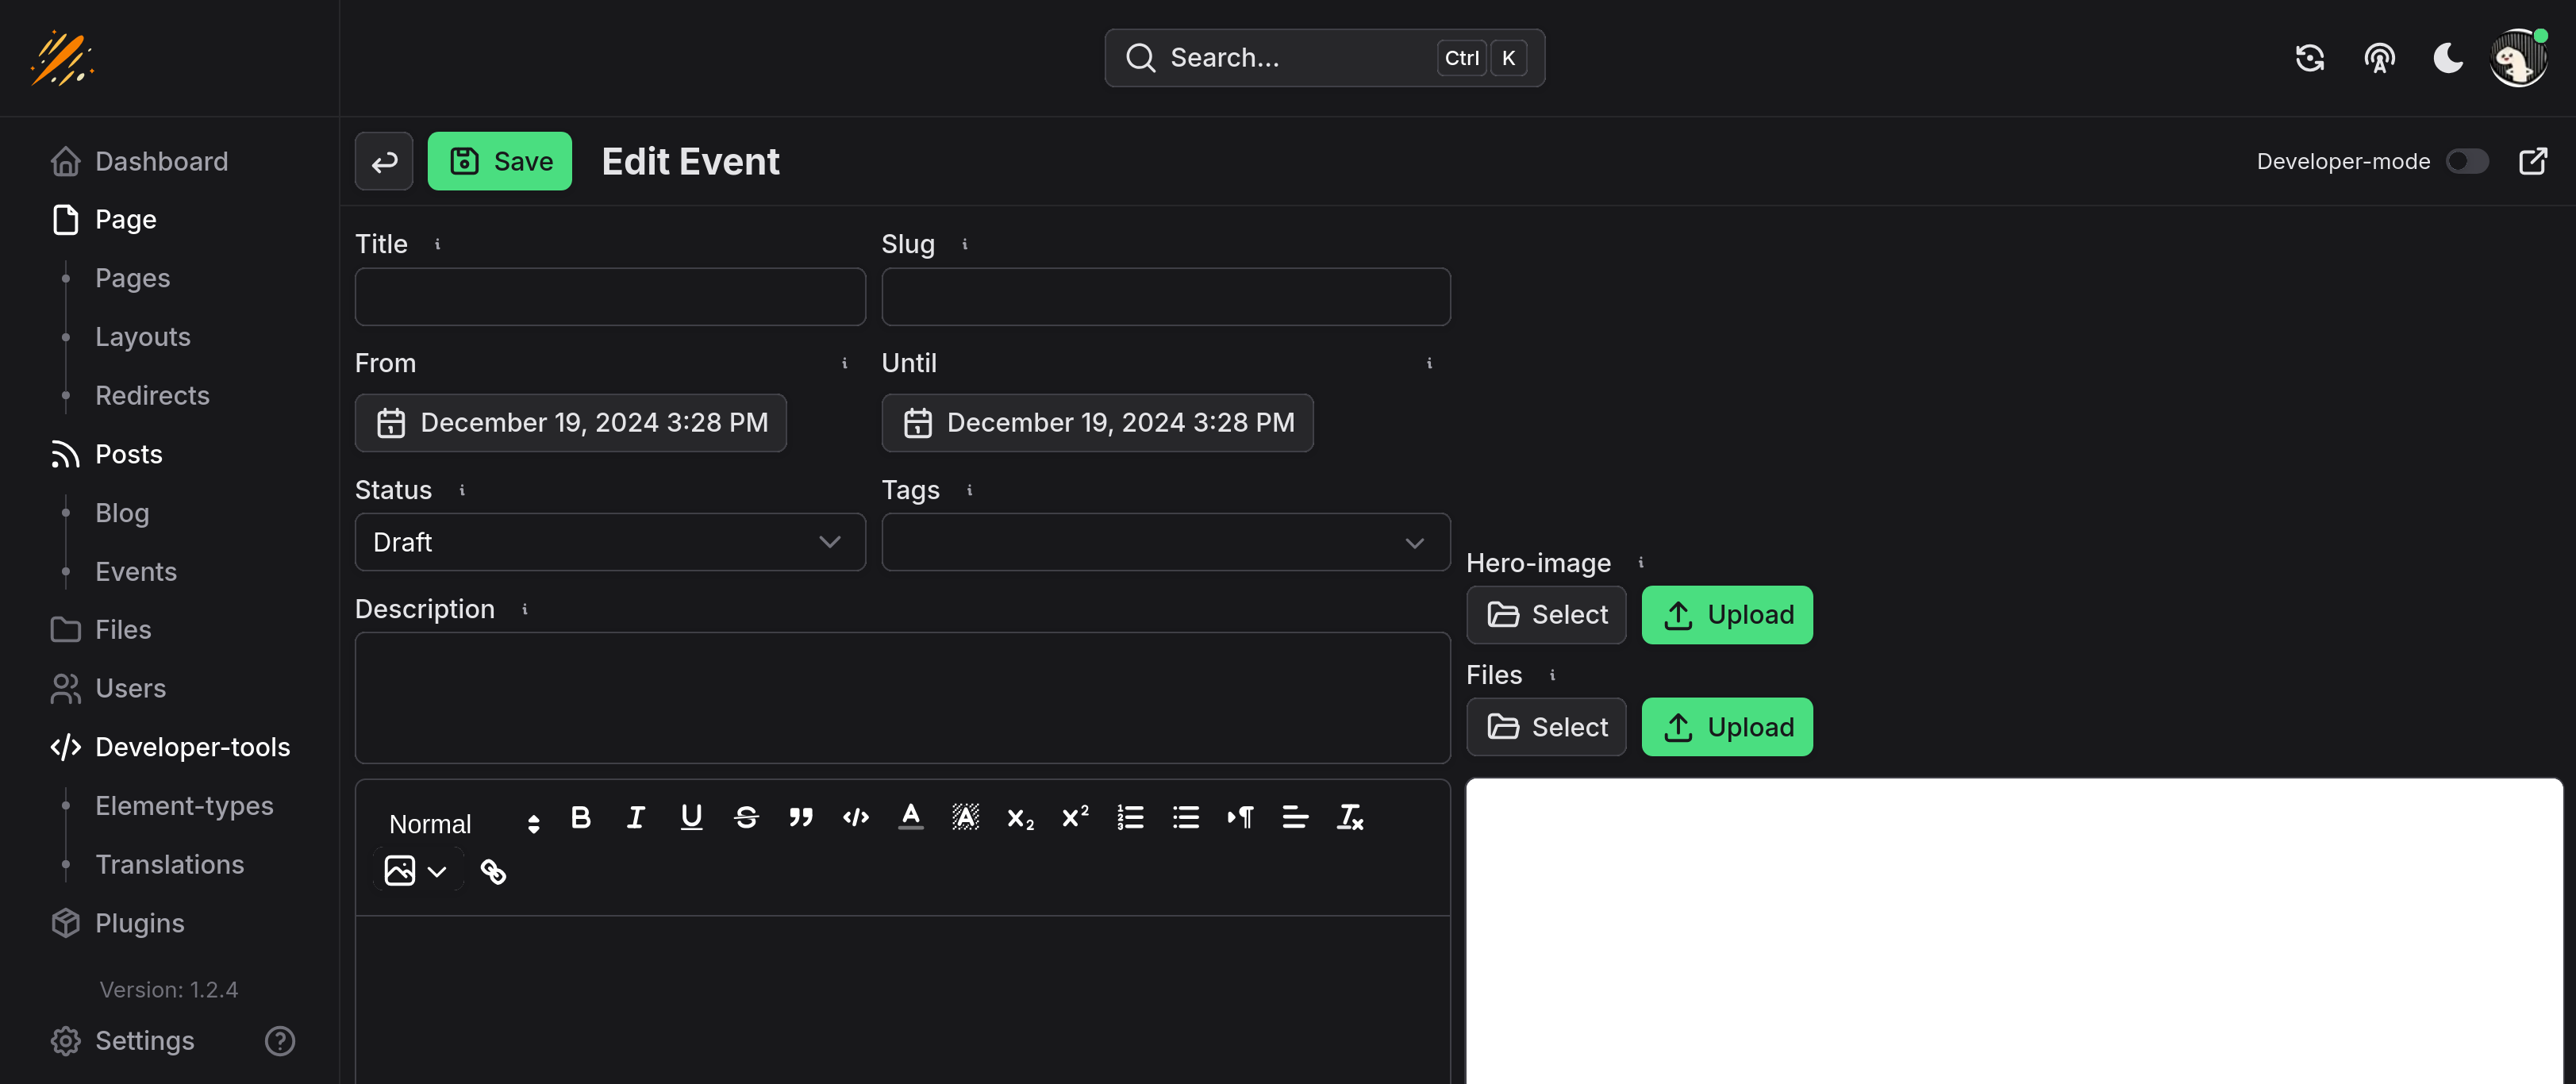Viewport: 2576px width, 1084px height.
Task: Click Upload under Hero-image
Action: pyautogui.click(x=1727, y=614)
